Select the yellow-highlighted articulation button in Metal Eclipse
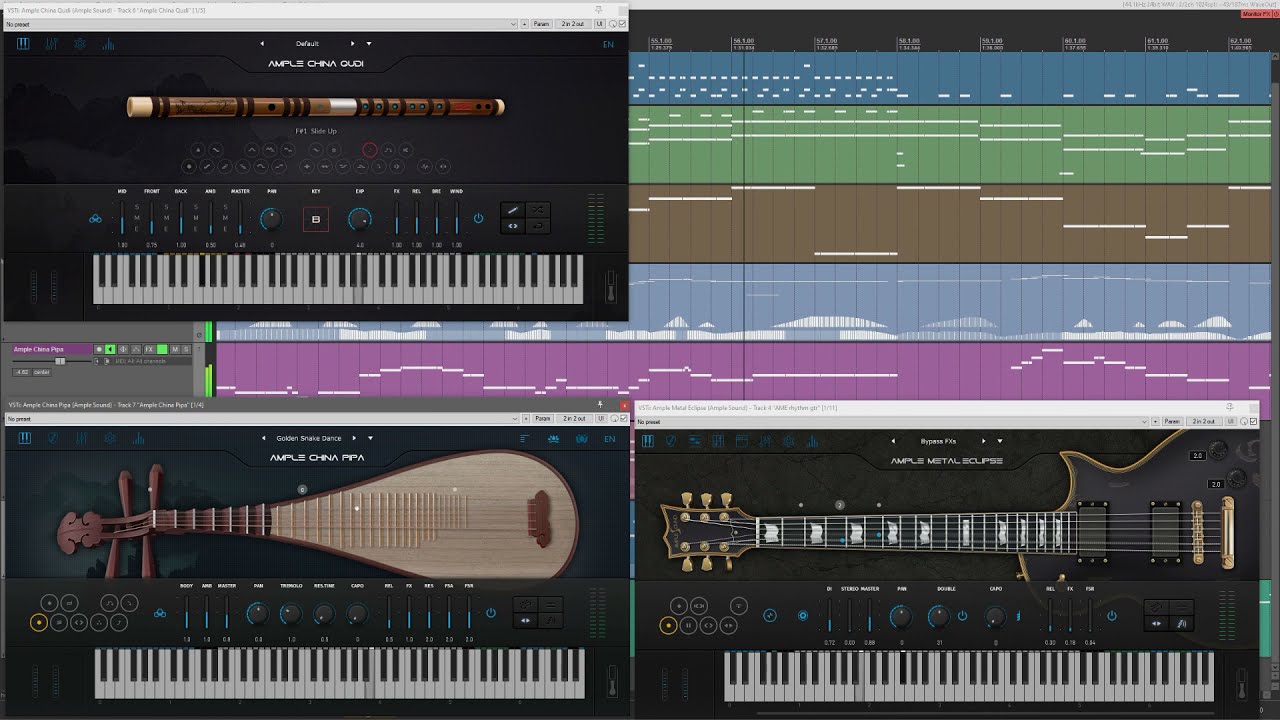This screenshot has width=1280, height=720. click(x=668, y=625)
